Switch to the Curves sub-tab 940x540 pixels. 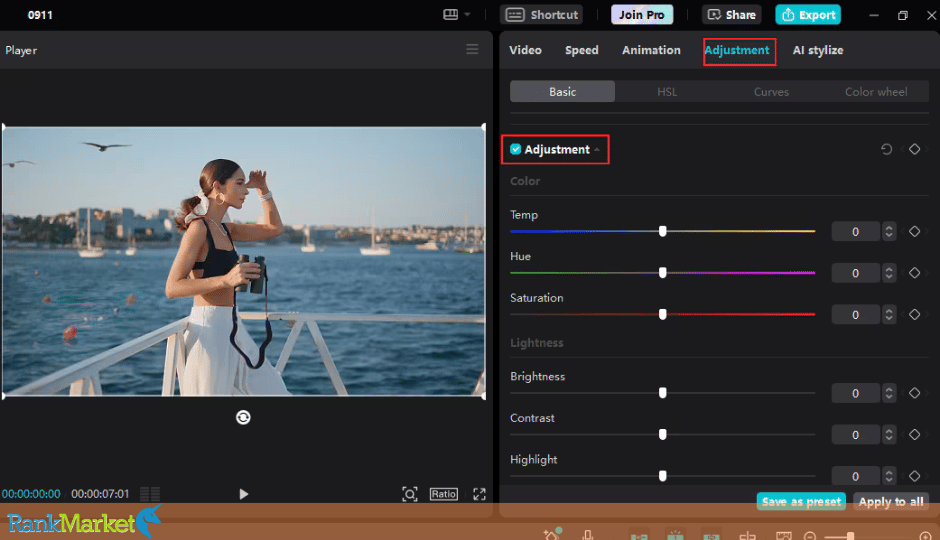[x=771, y=92]
